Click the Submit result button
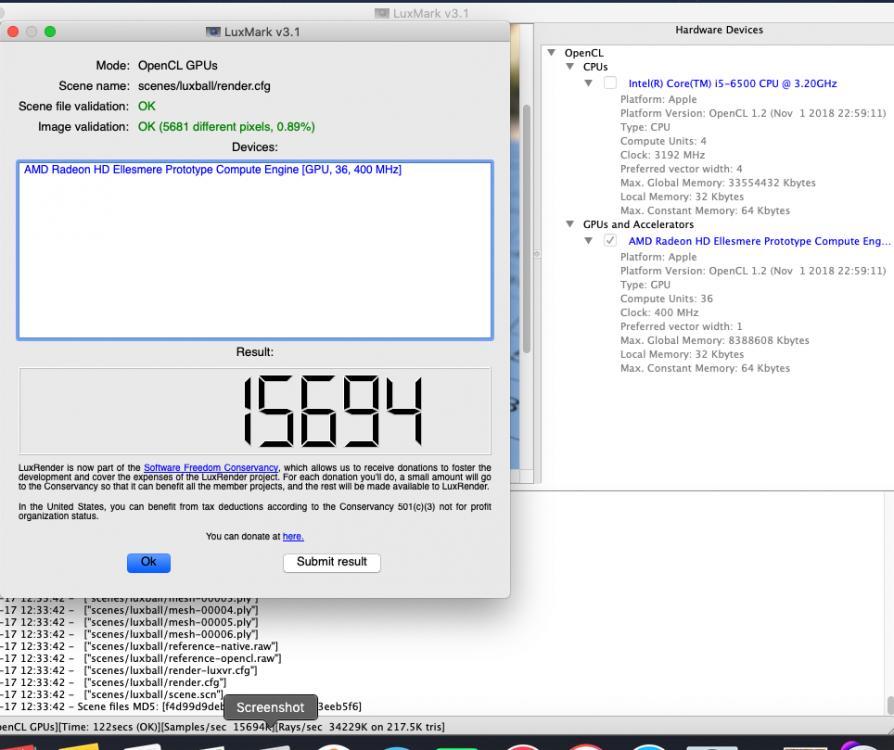This screenshot has width=894, height=750. point(331,562)
